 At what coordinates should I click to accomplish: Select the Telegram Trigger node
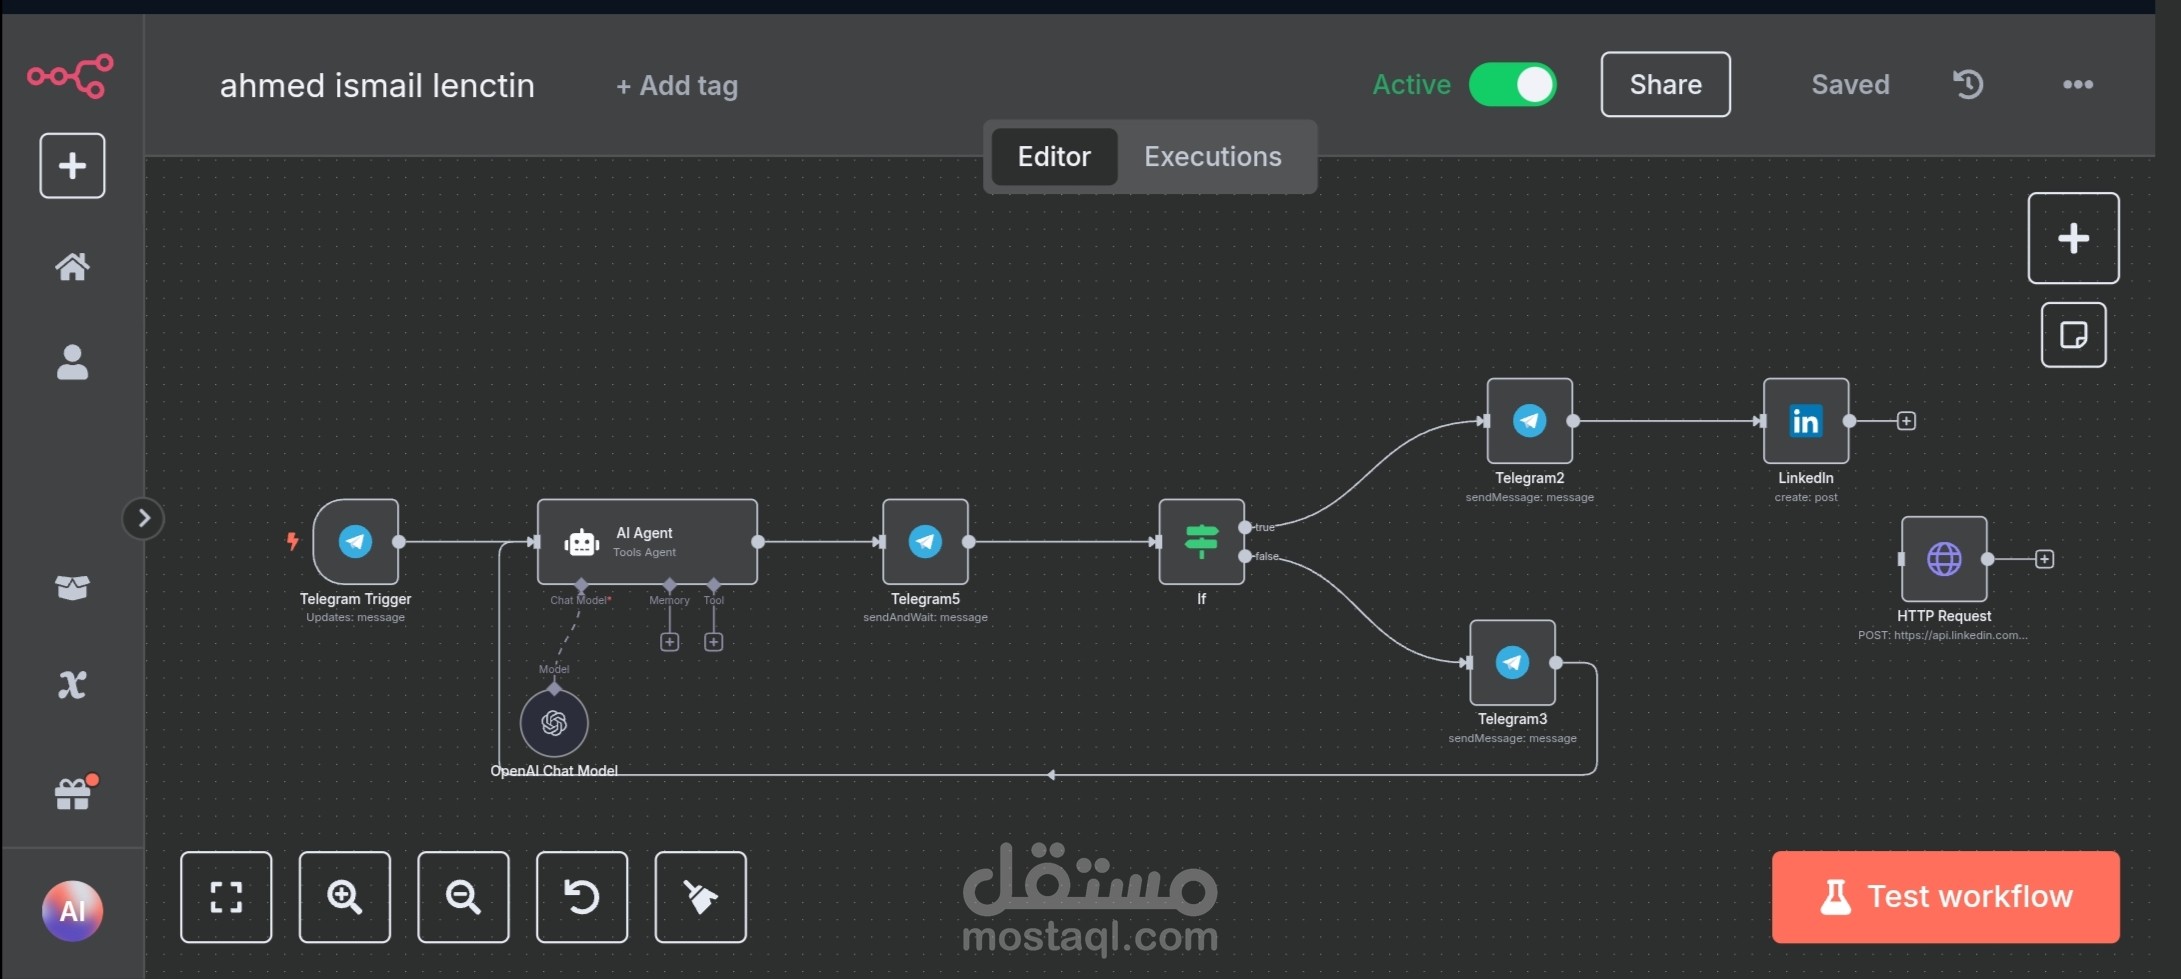coord(356,542)
